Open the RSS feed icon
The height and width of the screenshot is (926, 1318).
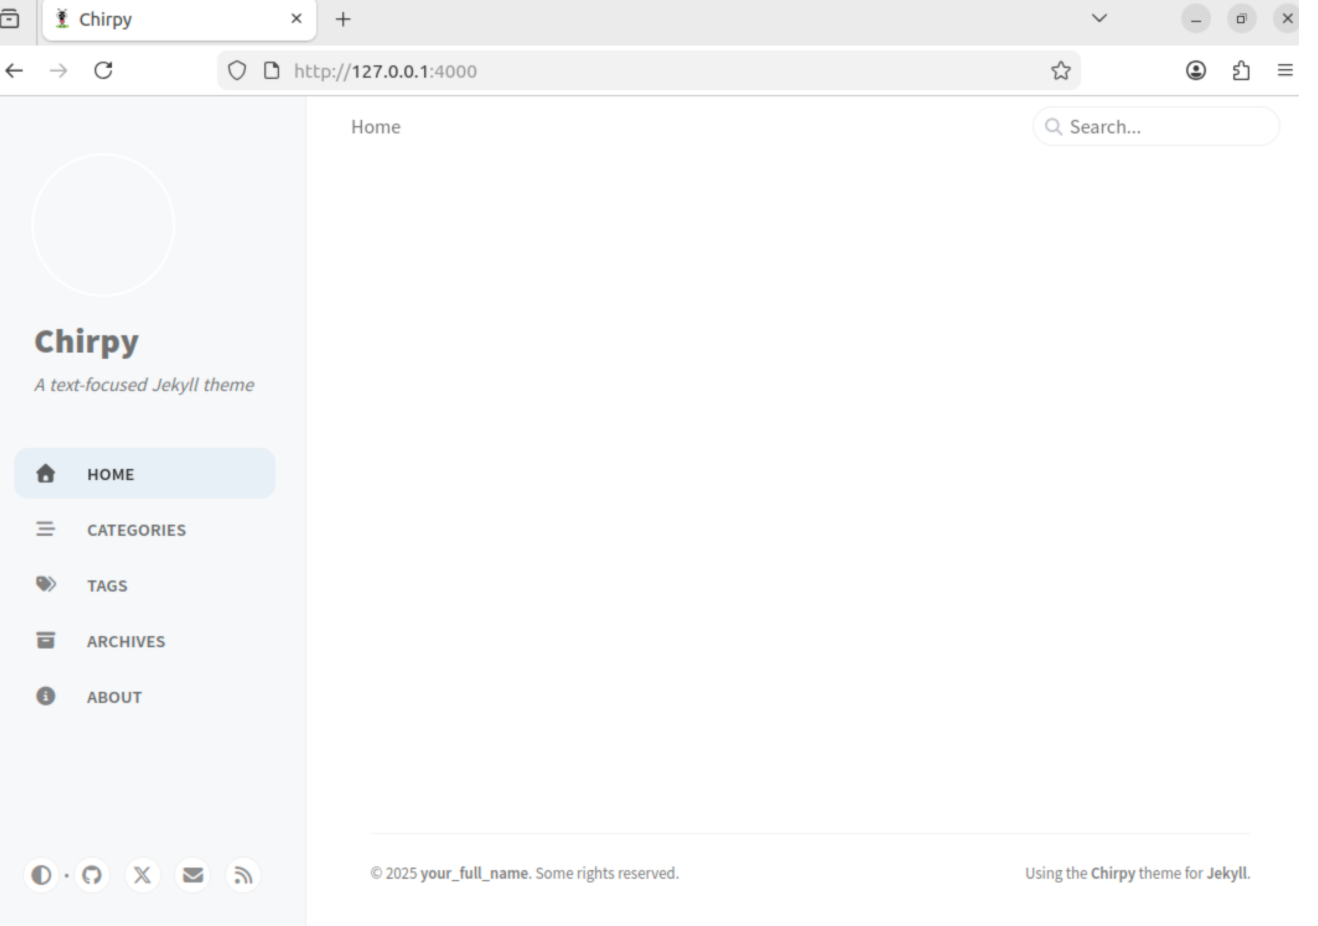[x=243, y=875]
